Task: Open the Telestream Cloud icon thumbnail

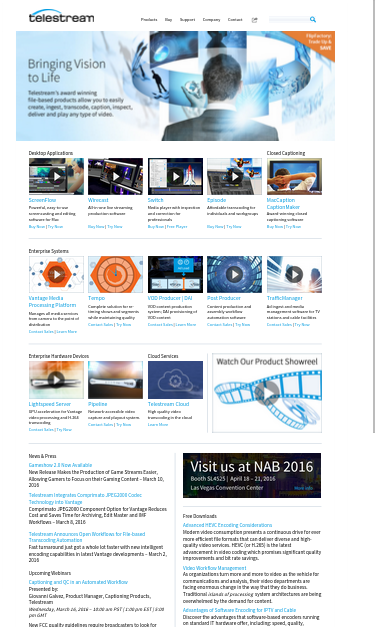Action: tap(175, 380)
